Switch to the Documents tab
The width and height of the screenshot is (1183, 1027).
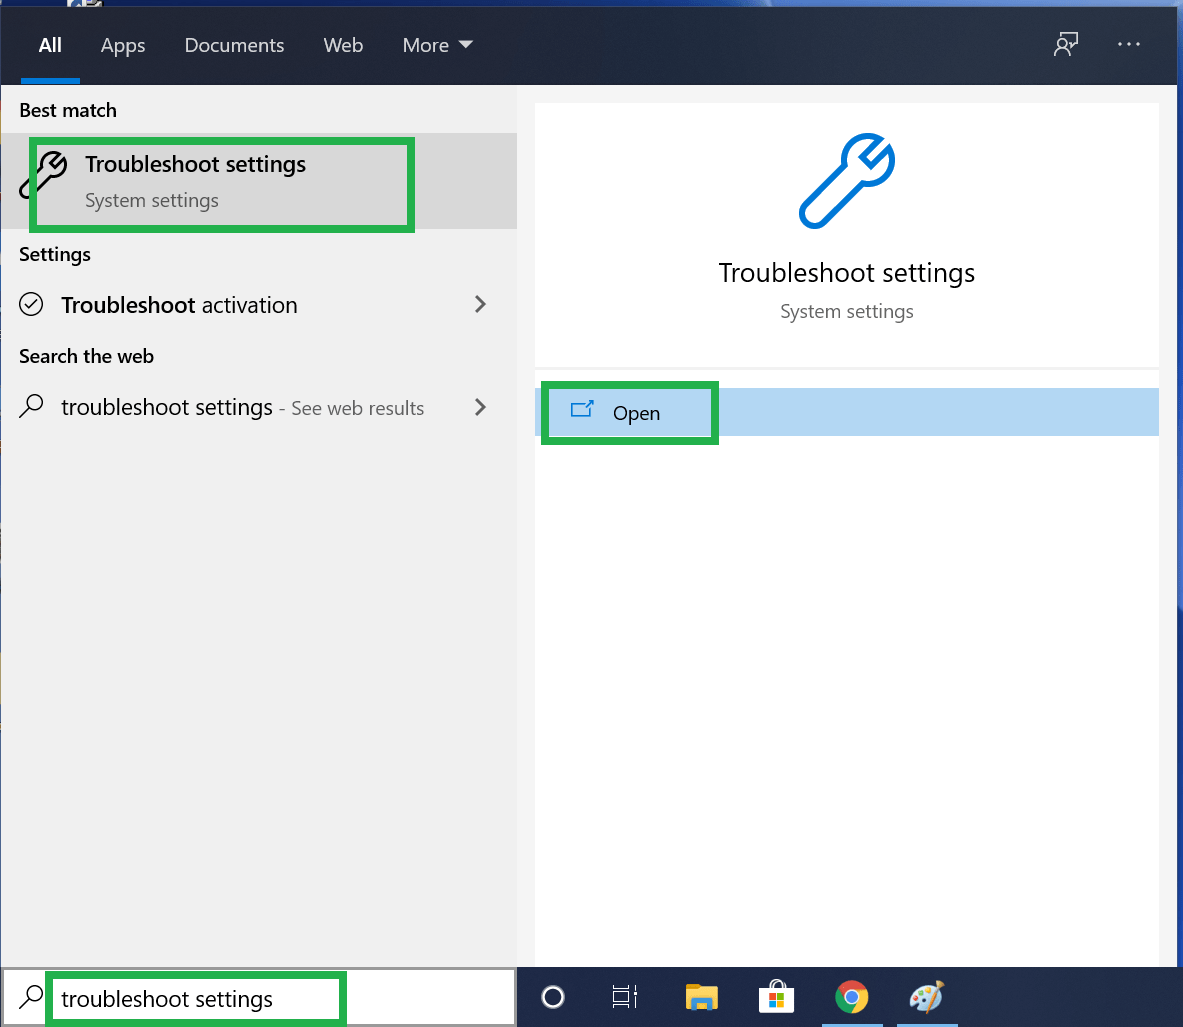point(234,45)
